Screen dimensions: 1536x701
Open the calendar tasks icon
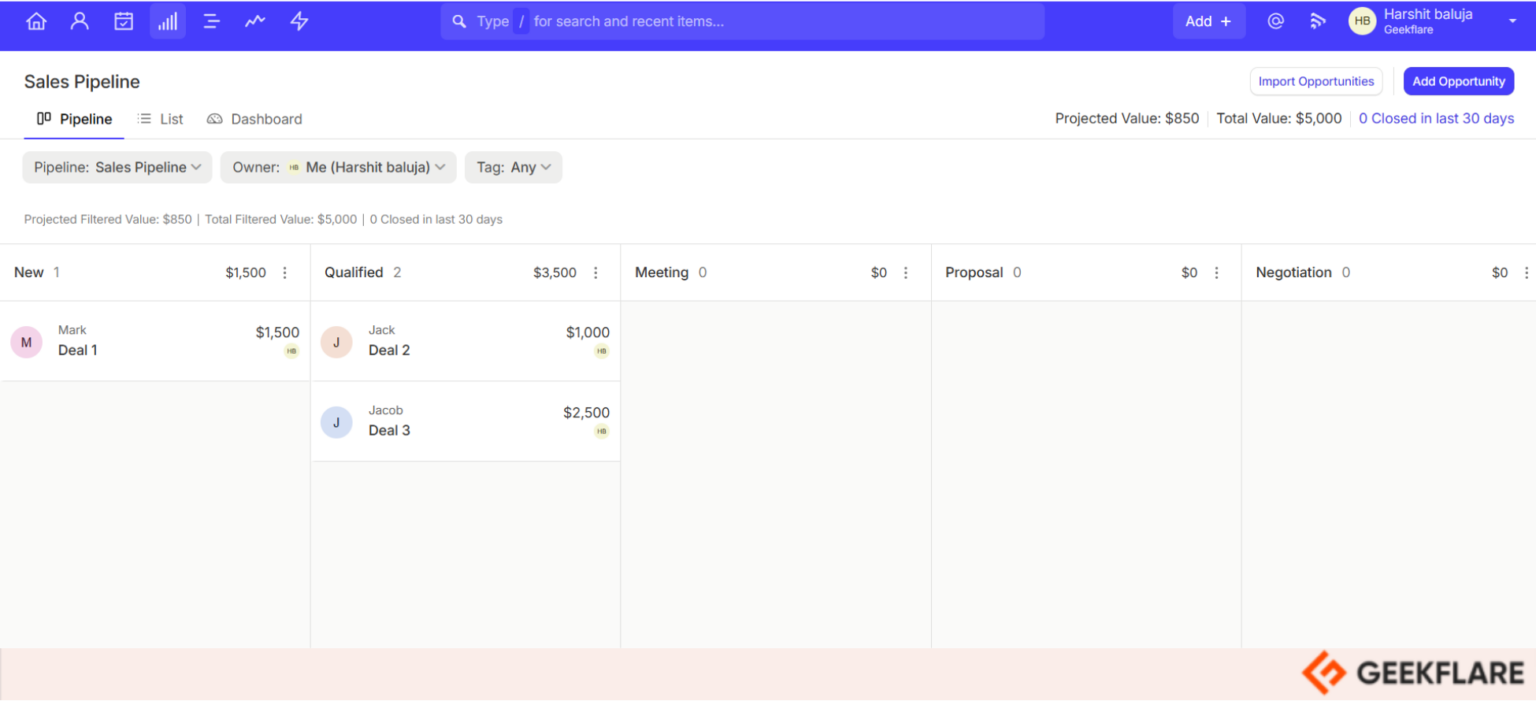[124, 21]
